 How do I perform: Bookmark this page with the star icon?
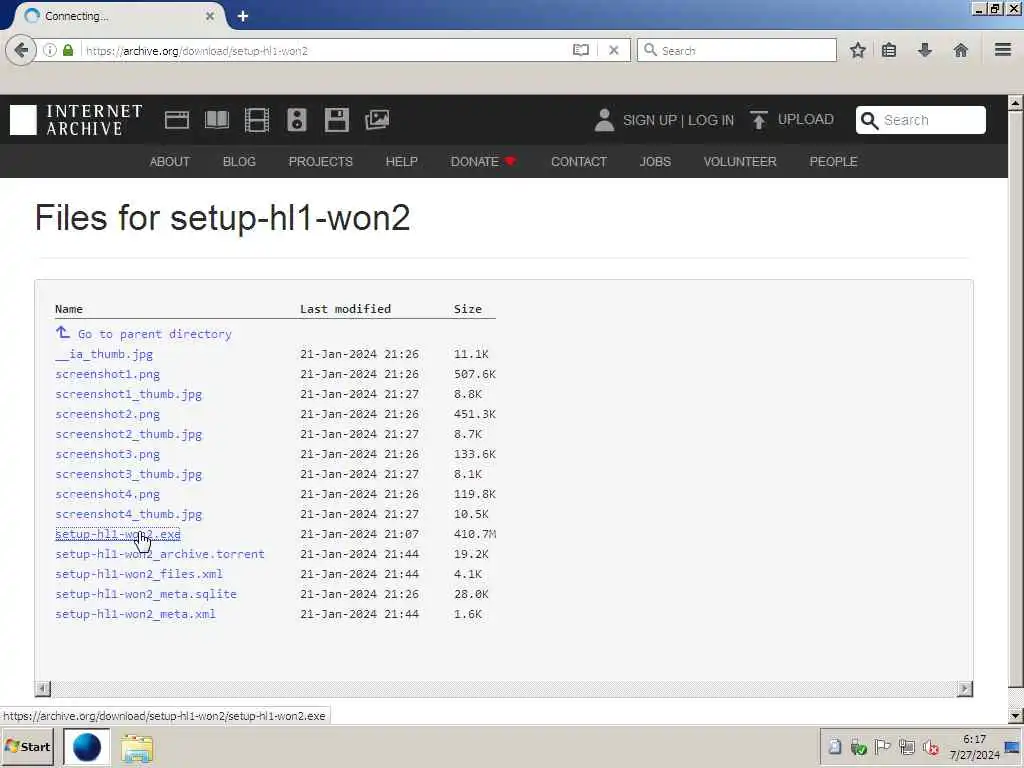coord(857,50)
